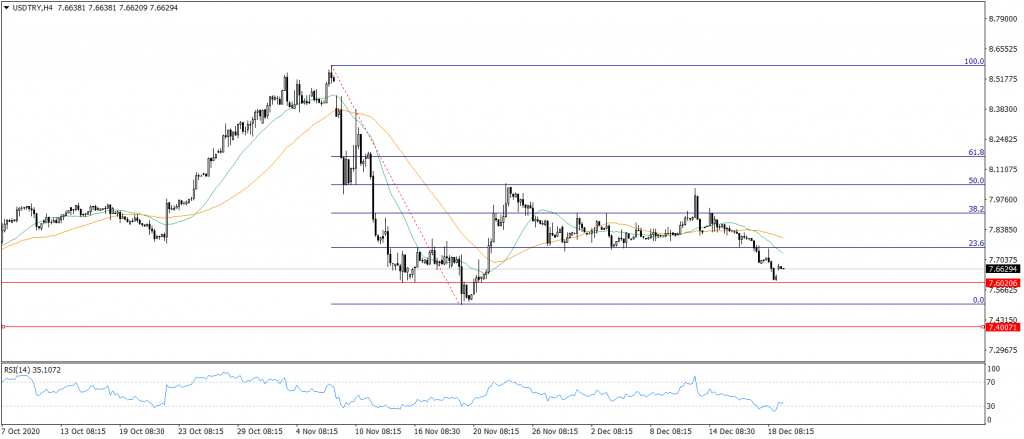The image size is (1024, 439).
Task: Select the Fibonacci 100.0 level label
Action: (974, 61)
